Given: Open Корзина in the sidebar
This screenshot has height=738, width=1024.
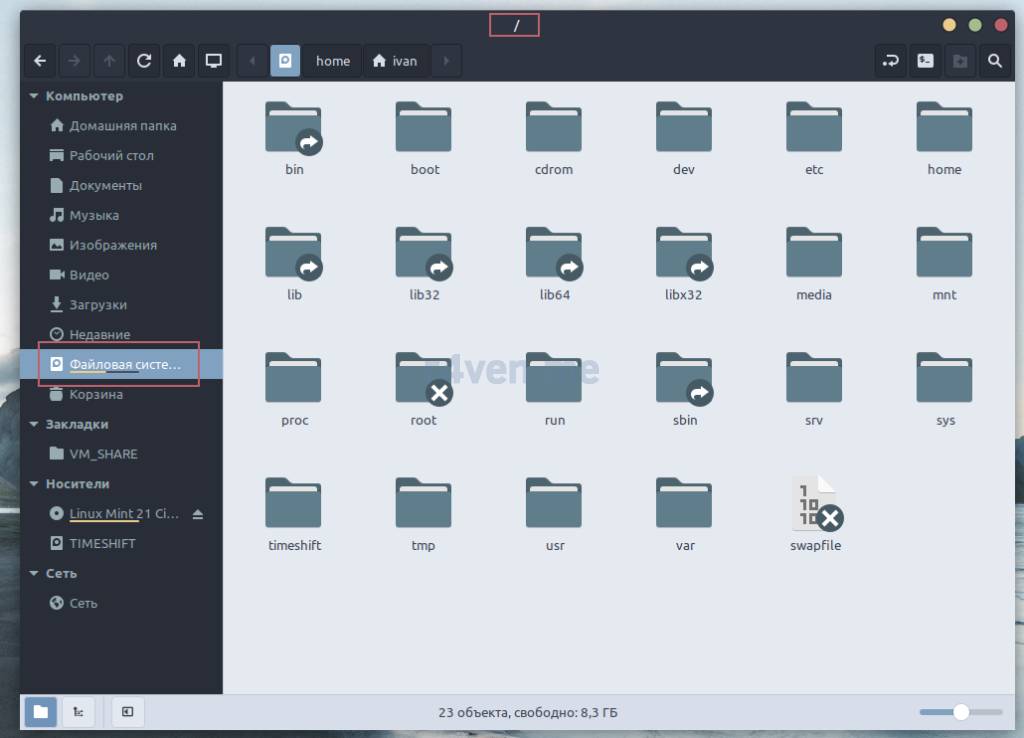Looking at the screenshot, I should (x=96, y=394).
